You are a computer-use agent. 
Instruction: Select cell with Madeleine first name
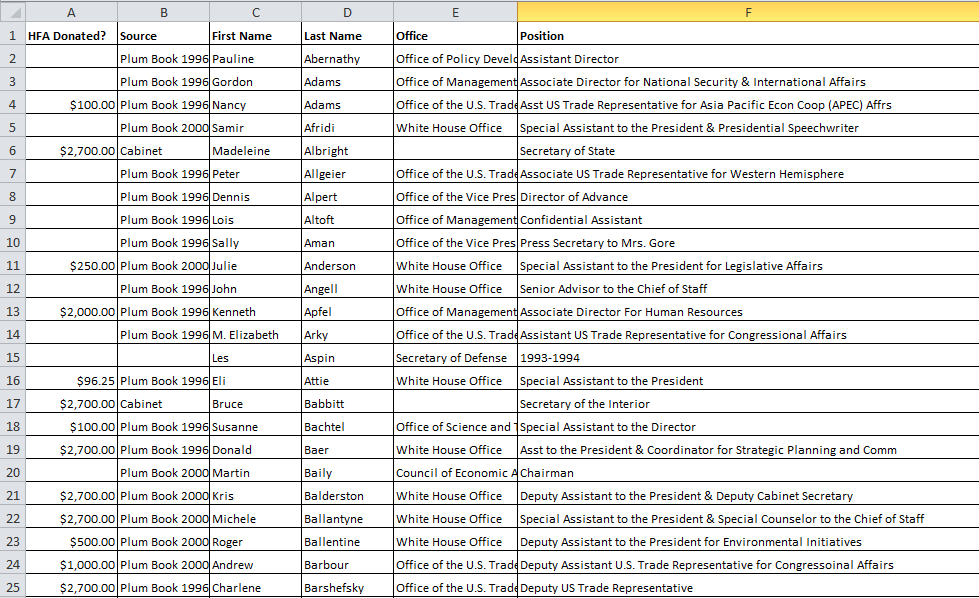click(x=255, y=150)
